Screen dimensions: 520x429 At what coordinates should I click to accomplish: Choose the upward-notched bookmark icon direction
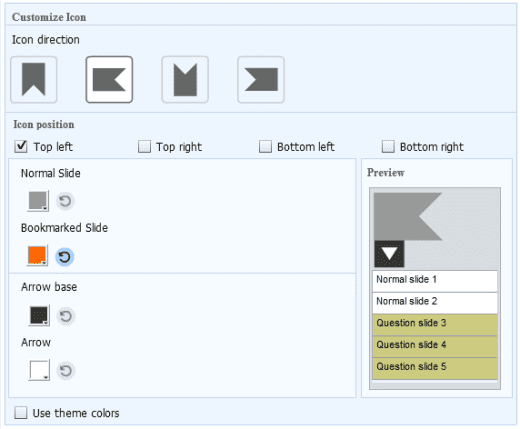pos(185,80)
